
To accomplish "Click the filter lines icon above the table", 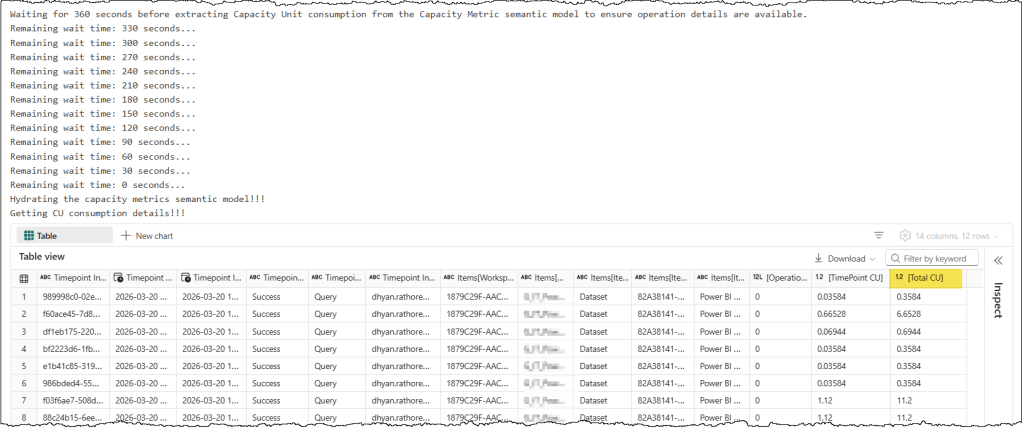I will point(879,235).
